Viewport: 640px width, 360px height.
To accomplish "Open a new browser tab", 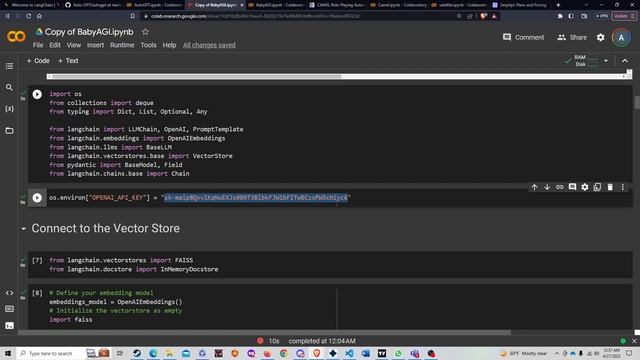I will (x=558, y=5).
